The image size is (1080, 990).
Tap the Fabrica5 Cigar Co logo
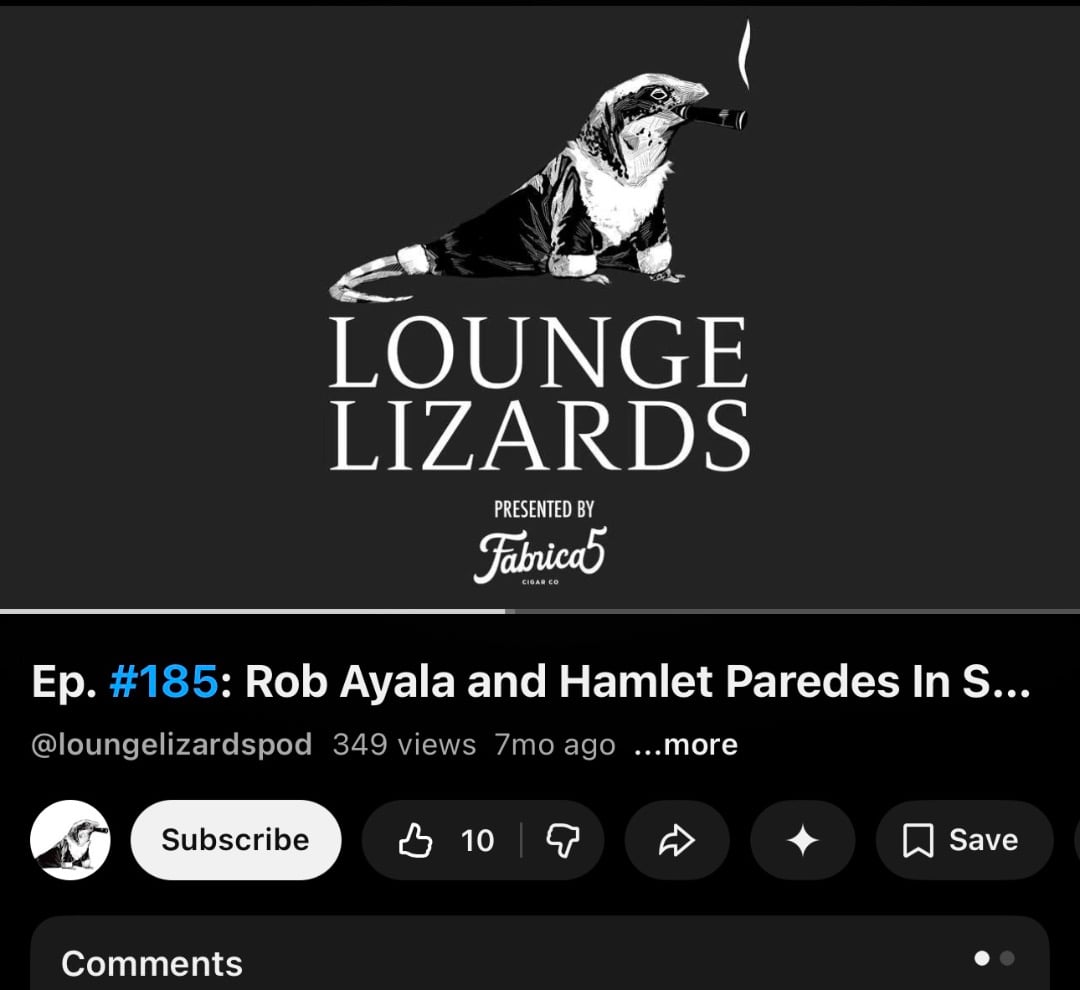click(x=541, y=557)
